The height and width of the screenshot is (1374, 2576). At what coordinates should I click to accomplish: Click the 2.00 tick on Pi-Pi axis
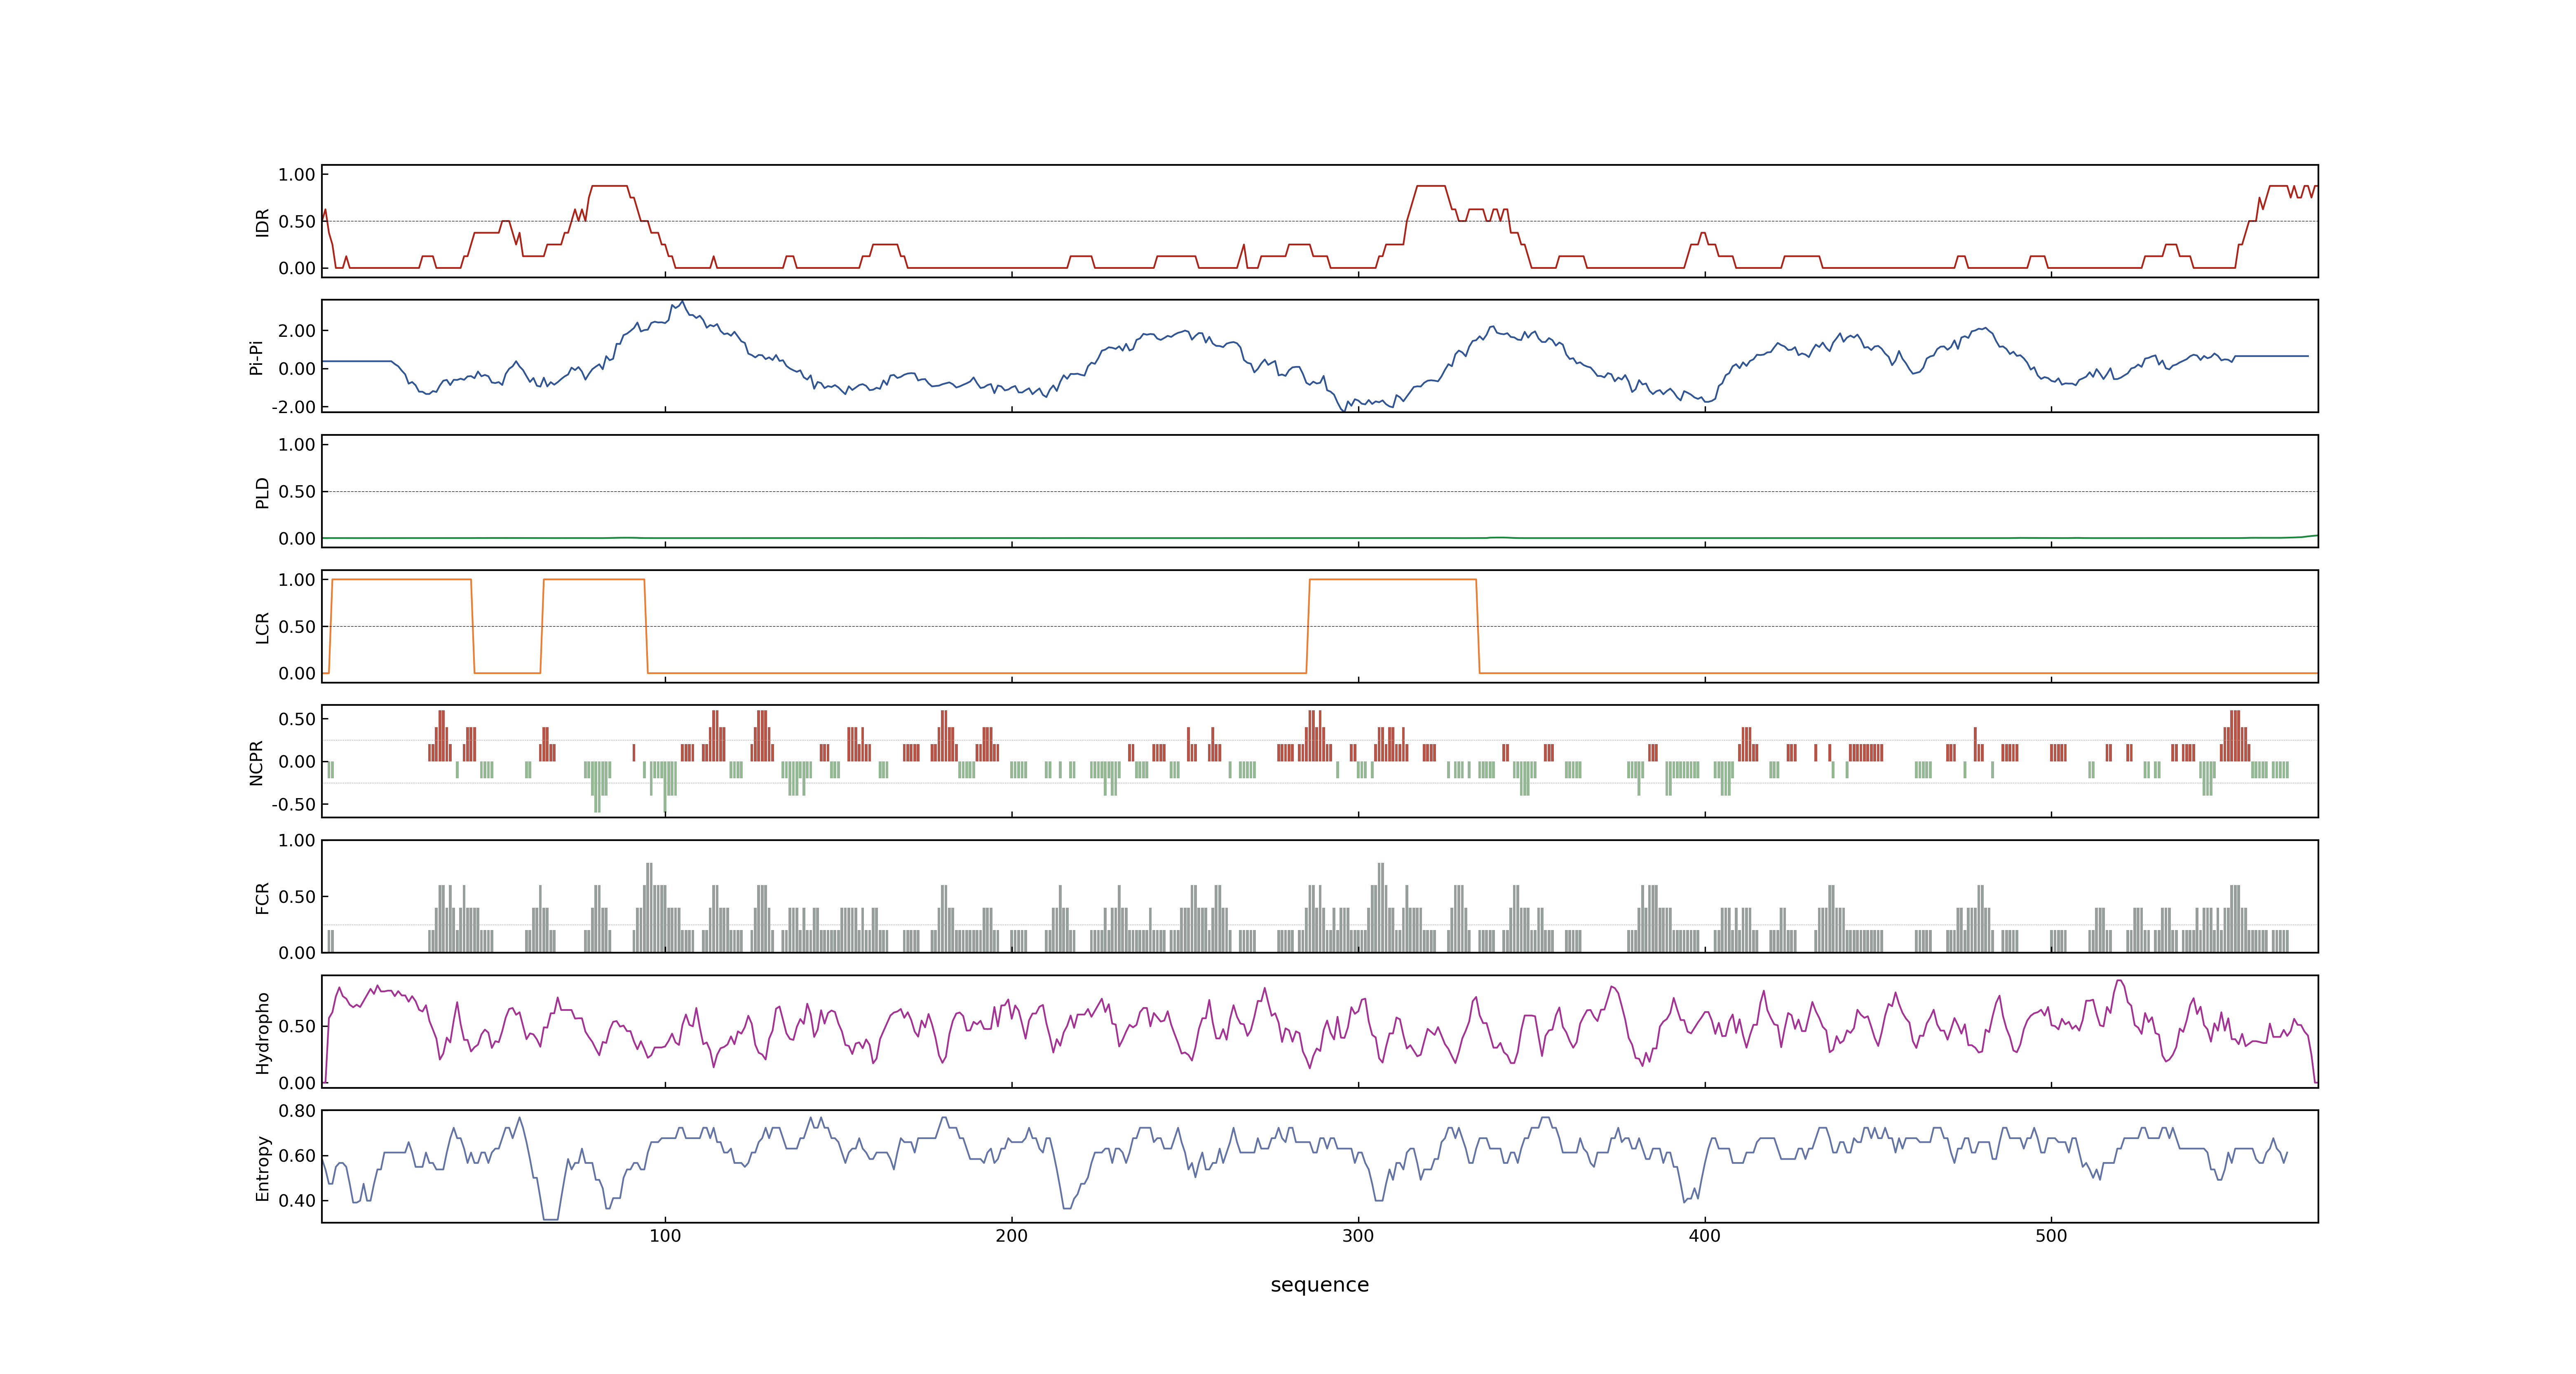click(x=297, y=331)
